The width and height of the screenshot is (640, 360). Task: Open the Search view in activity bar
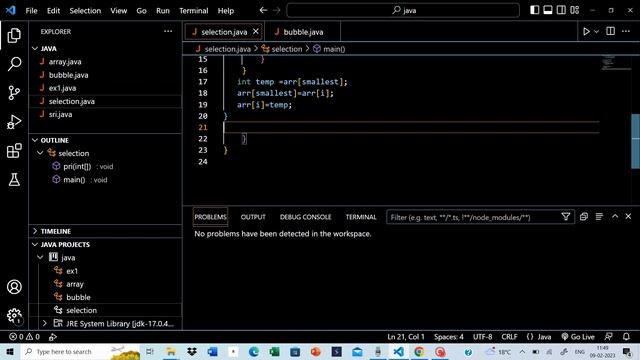[x=14, y=64]
